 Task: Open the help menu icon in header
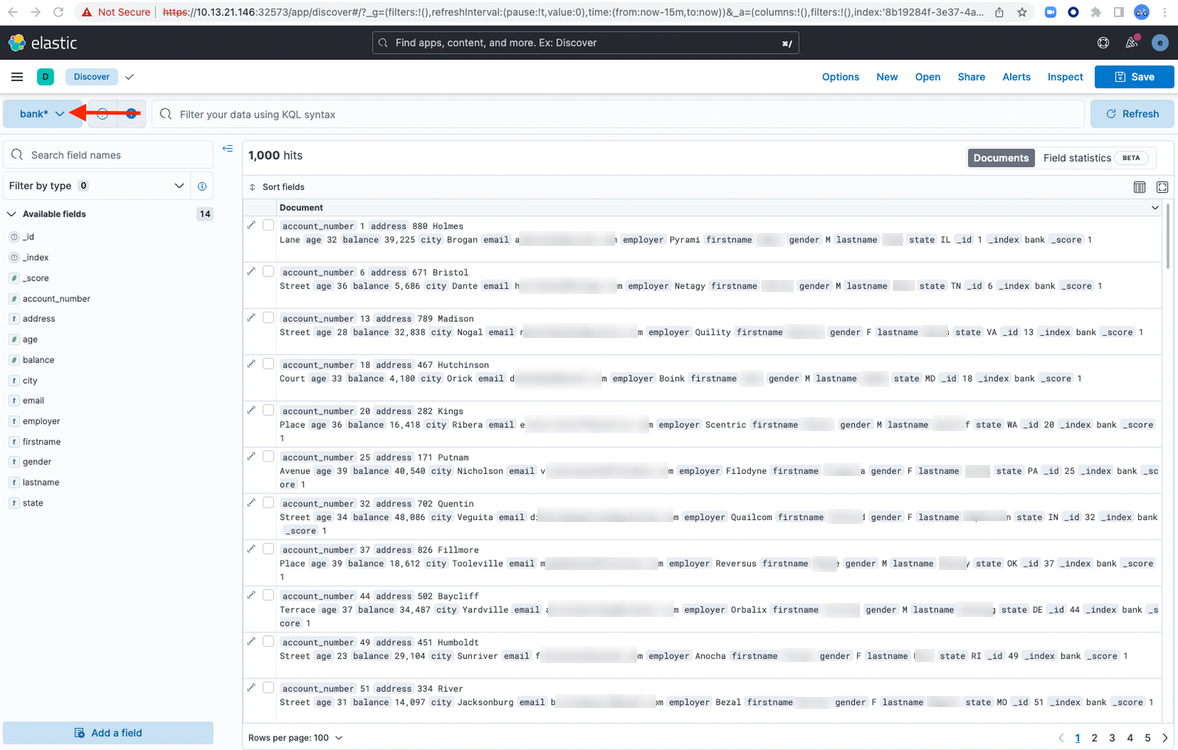pos(1103,43)
